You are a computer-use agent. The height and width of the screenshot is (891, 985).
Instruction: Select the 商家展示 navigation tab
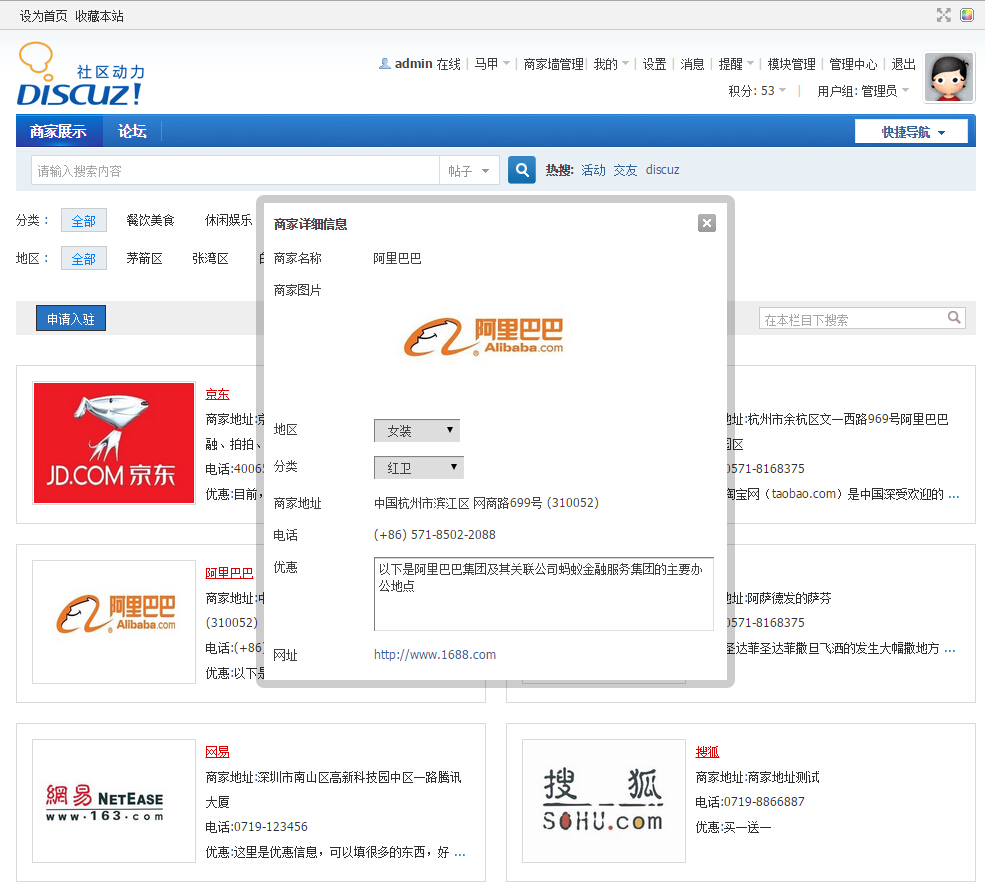(x=58, y=131)
